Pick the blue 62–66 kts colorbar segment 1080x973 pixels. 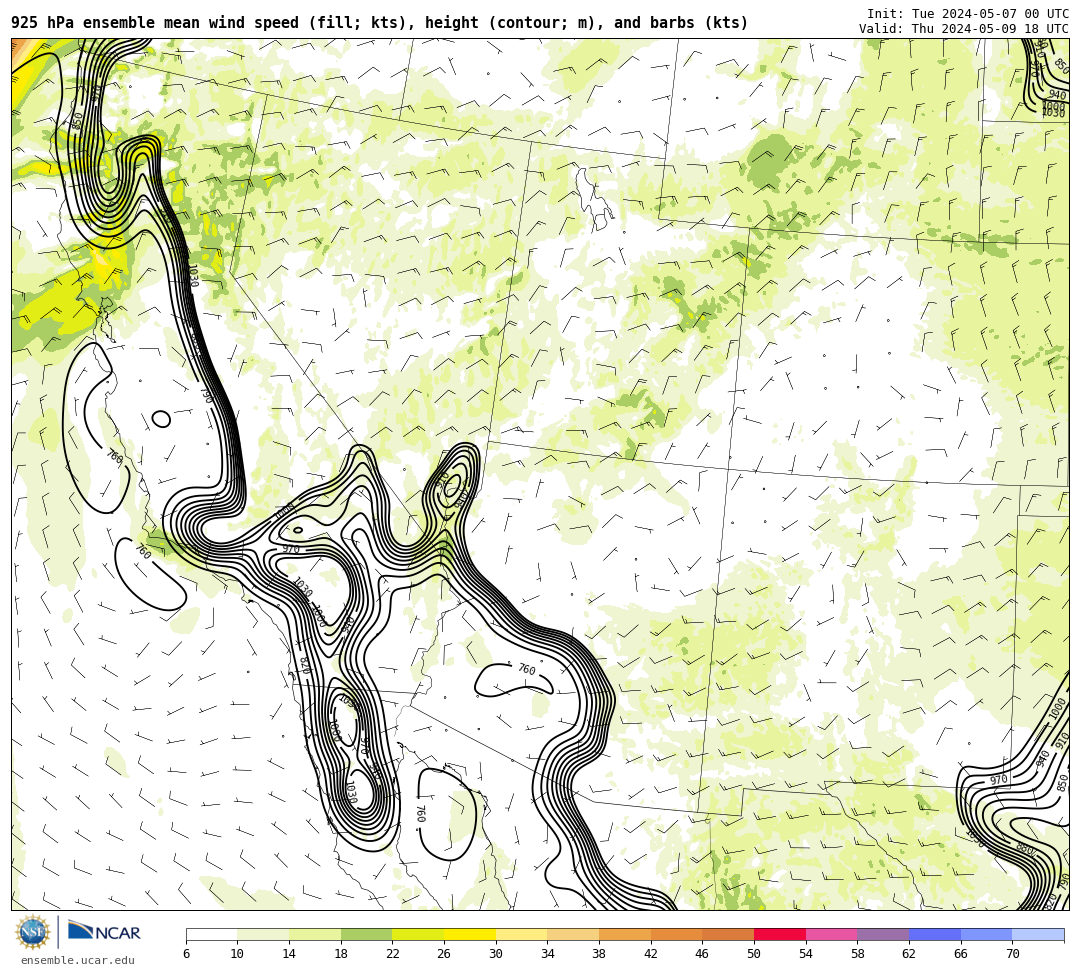point(935,934)
